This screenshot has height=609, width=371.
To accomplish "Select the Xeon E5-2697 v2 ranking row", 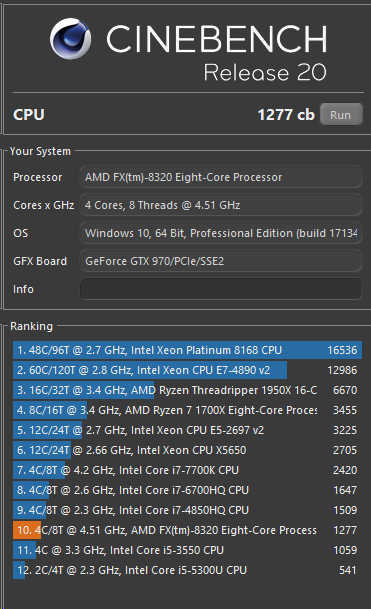I will click(x=187, y=430).
